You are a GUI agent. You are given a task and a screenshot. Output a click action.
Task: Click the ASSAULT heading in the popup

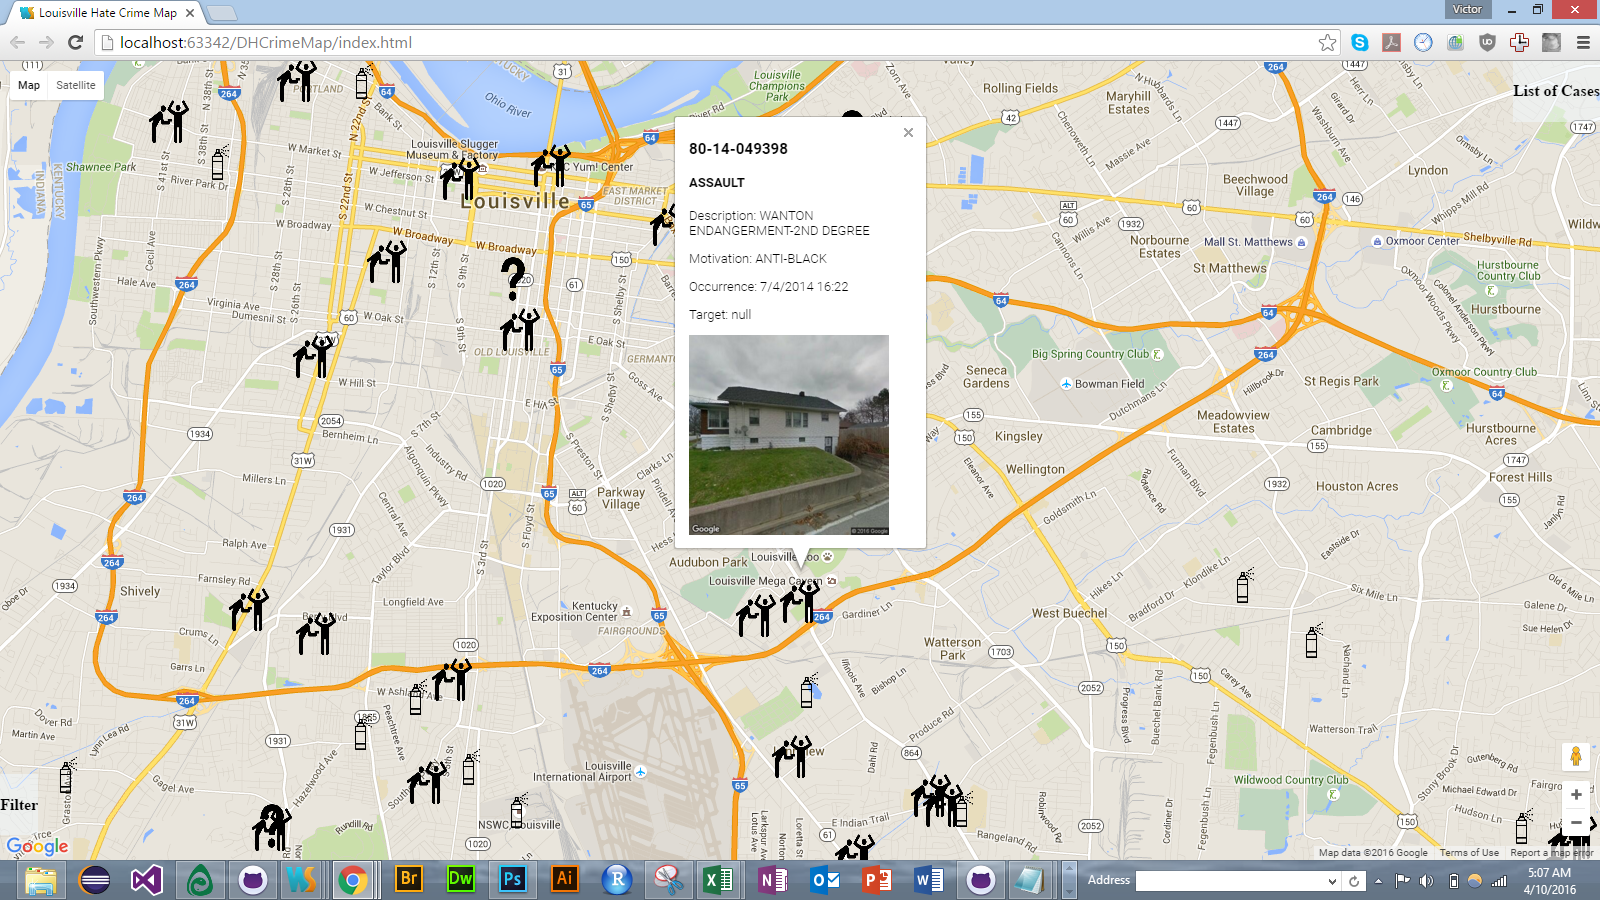(717, 183)
